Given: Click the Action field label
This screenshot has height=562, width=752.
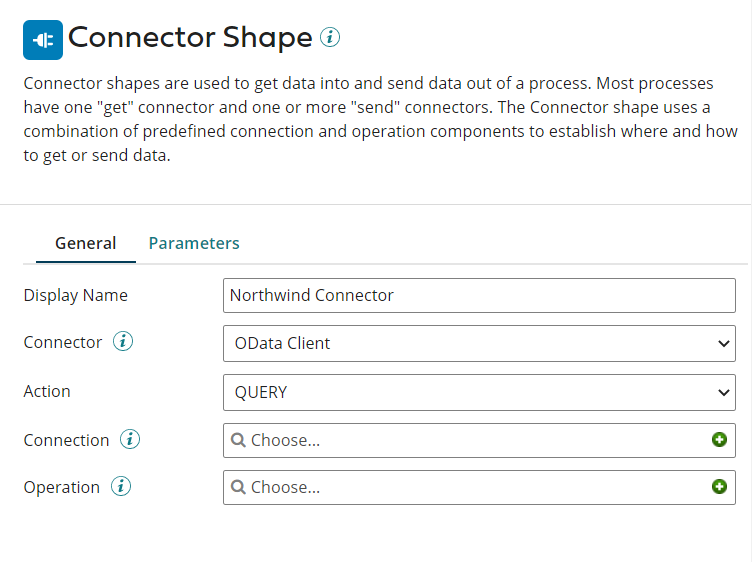Looking at the screenshot, I should click(x=47, y=392).
